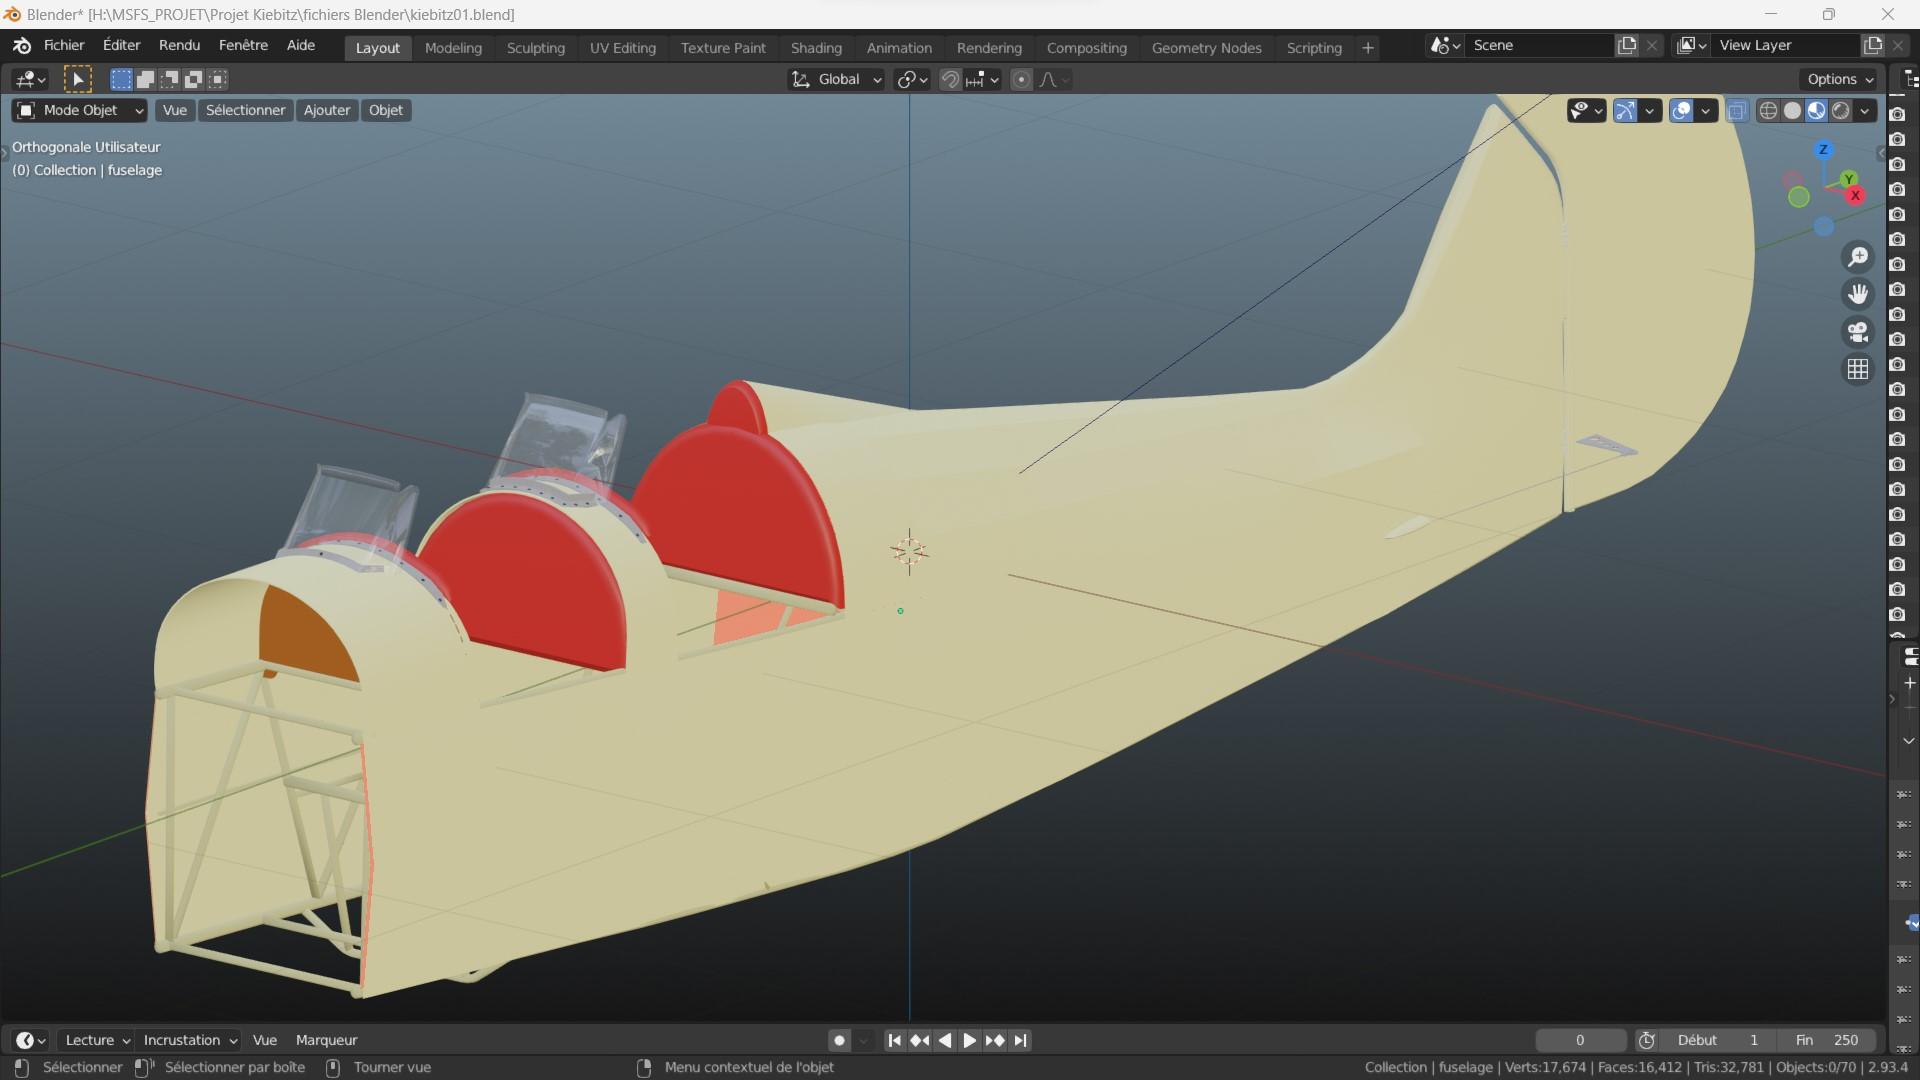Switch to the Modeling workspace tab
This screenshot has height=1080, width=1920.
[x=453, y=48]
